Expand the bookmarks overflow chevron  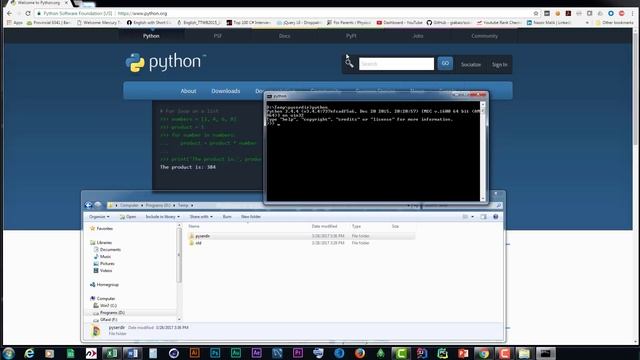587,22
